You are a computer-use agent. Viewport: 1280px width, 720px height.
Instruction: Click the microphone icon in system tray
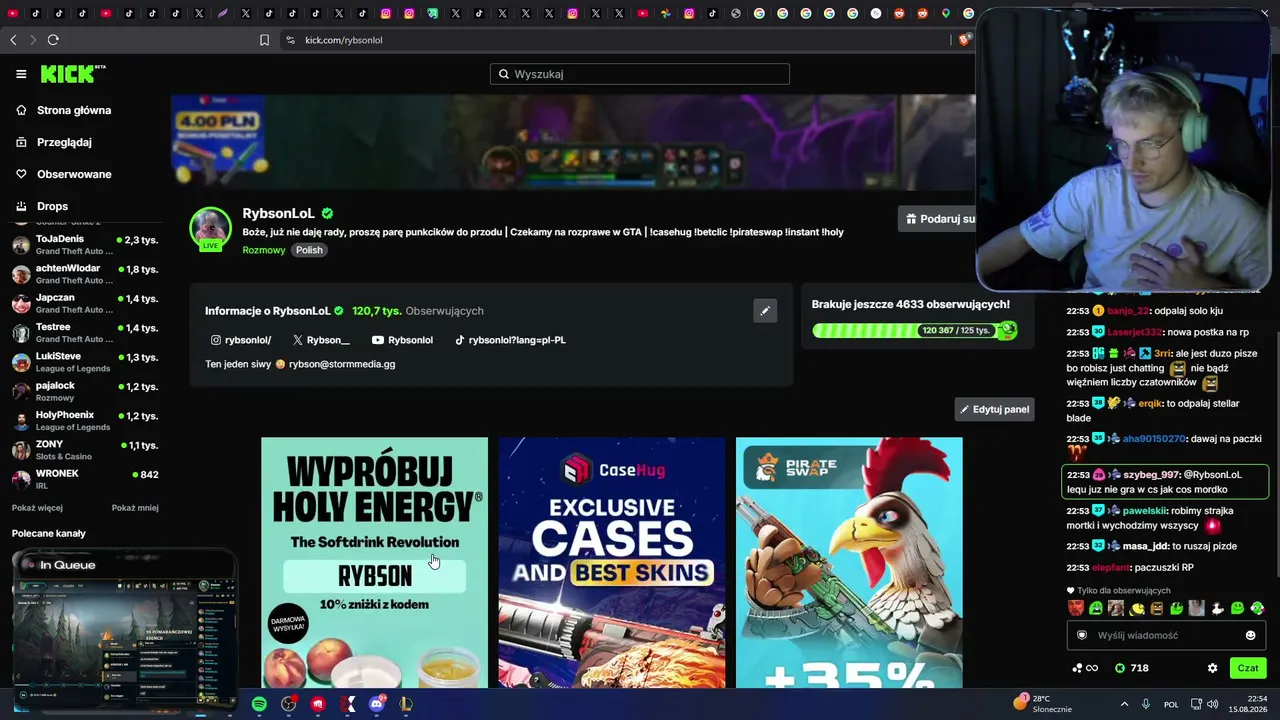click(x=1146, y=704)
